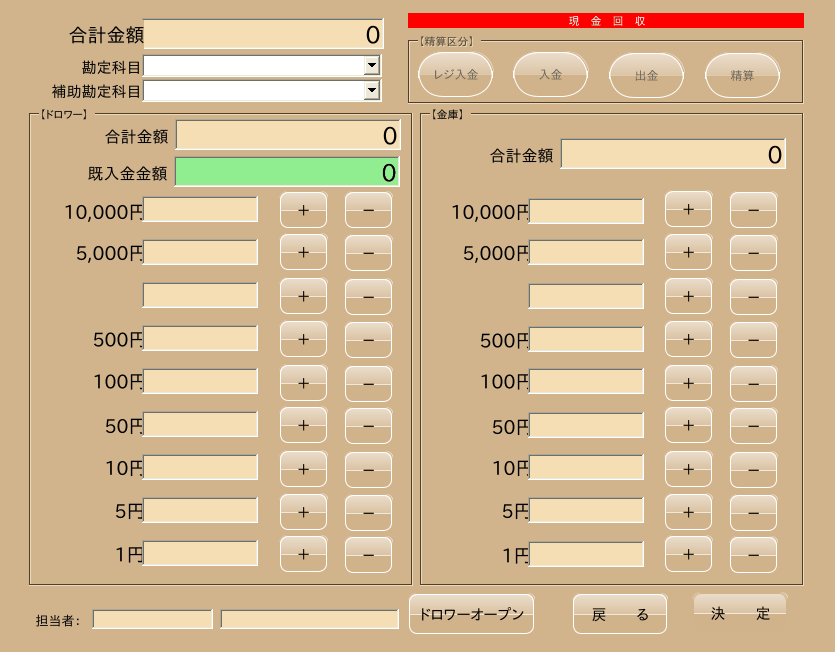Open the 勘定科目 dropdown arrow
The height and width of the screenshot is (652, 835).
372,66
